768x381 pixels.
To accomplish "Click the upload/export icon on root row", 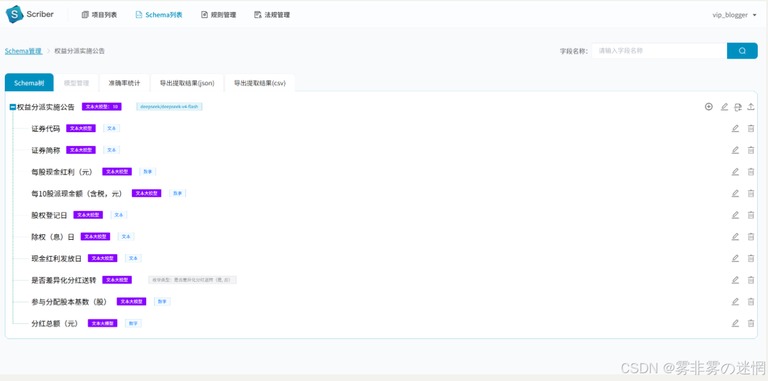I will point(751,107).
